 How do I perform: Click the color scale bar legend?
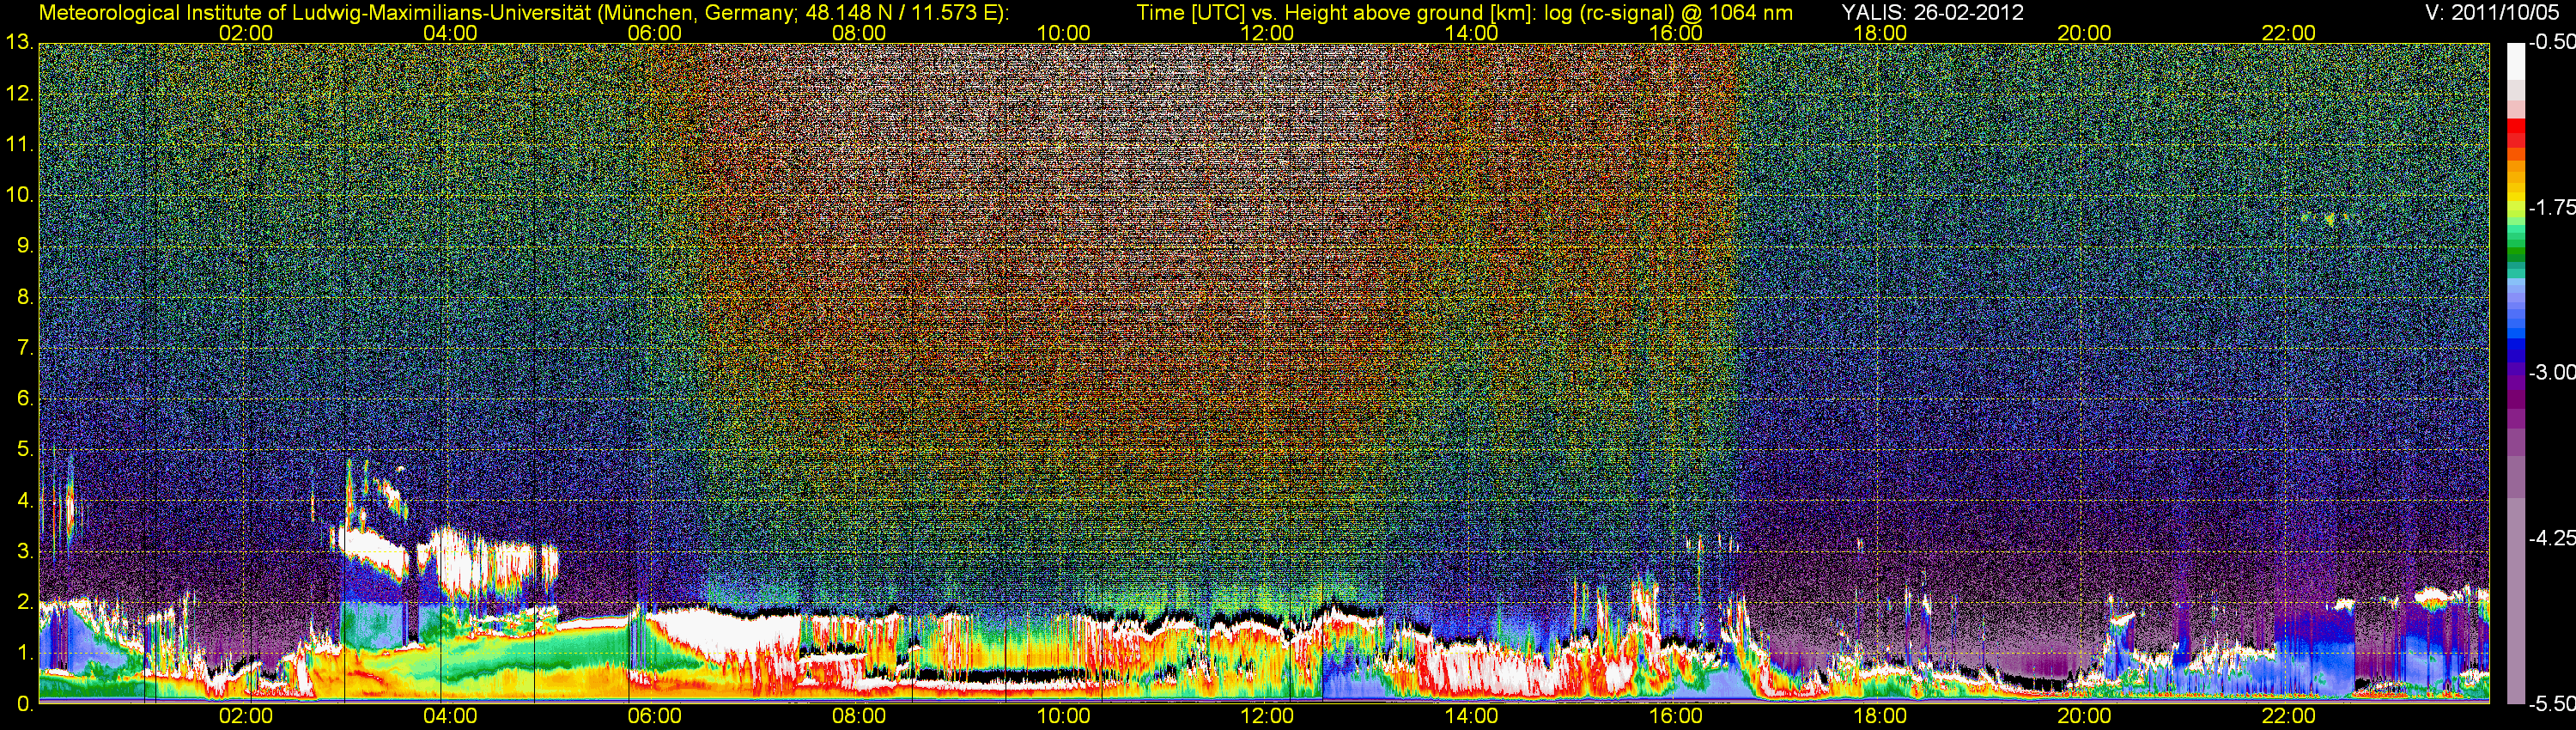tap(2515, 374)
